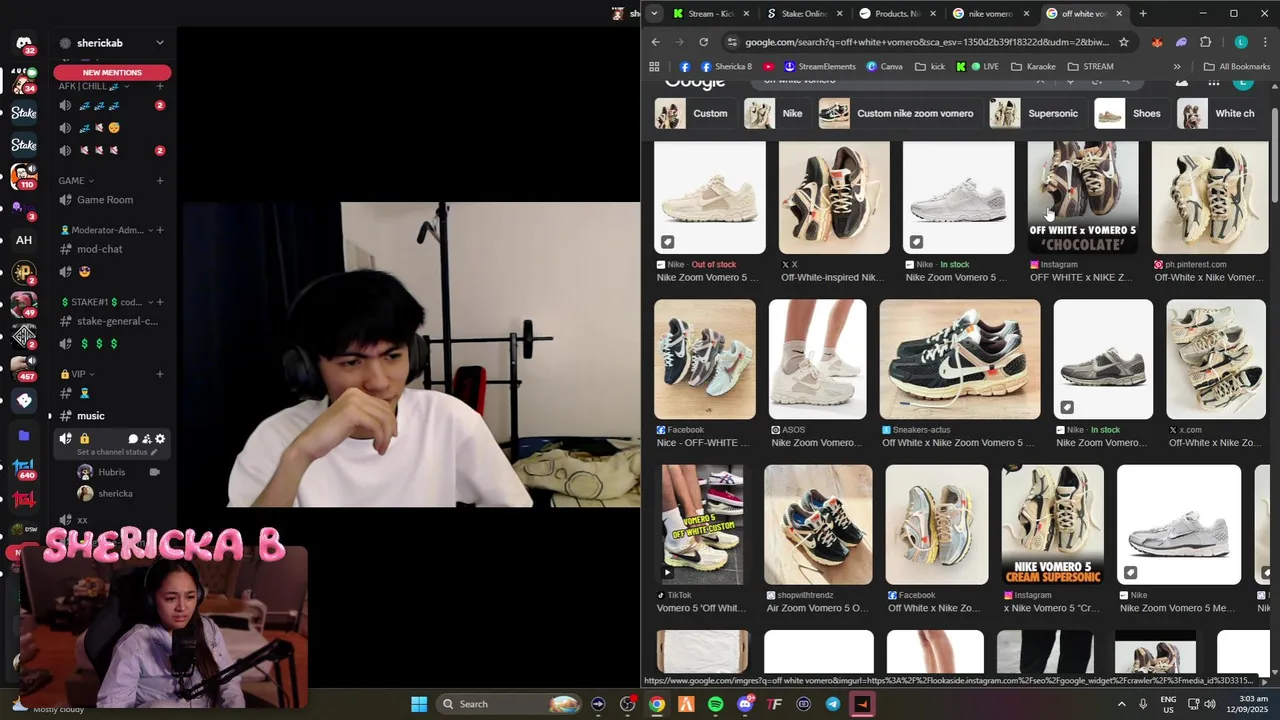Image resolution: width=1280 pixels, height=720 pixels.
Task: Open the Canva bookmark
Action: [x=884, y=67]
